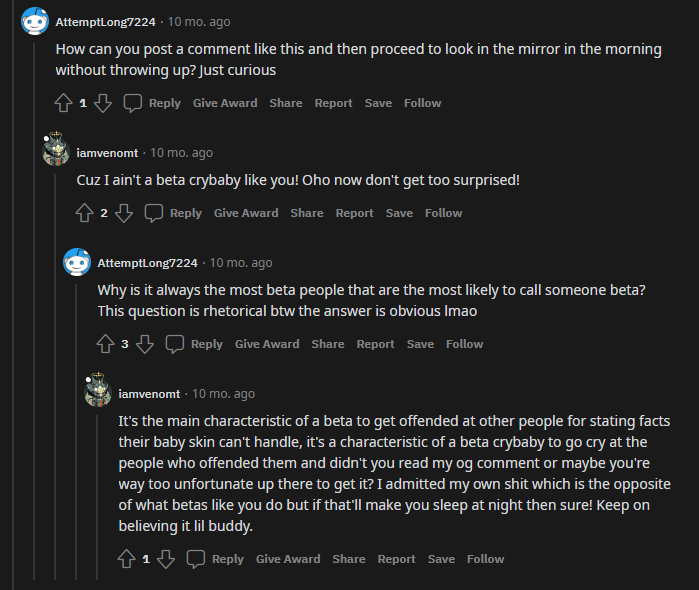Upvote iamvenomt's last long comment
699x590 pixels.
[x=126, y=559]
